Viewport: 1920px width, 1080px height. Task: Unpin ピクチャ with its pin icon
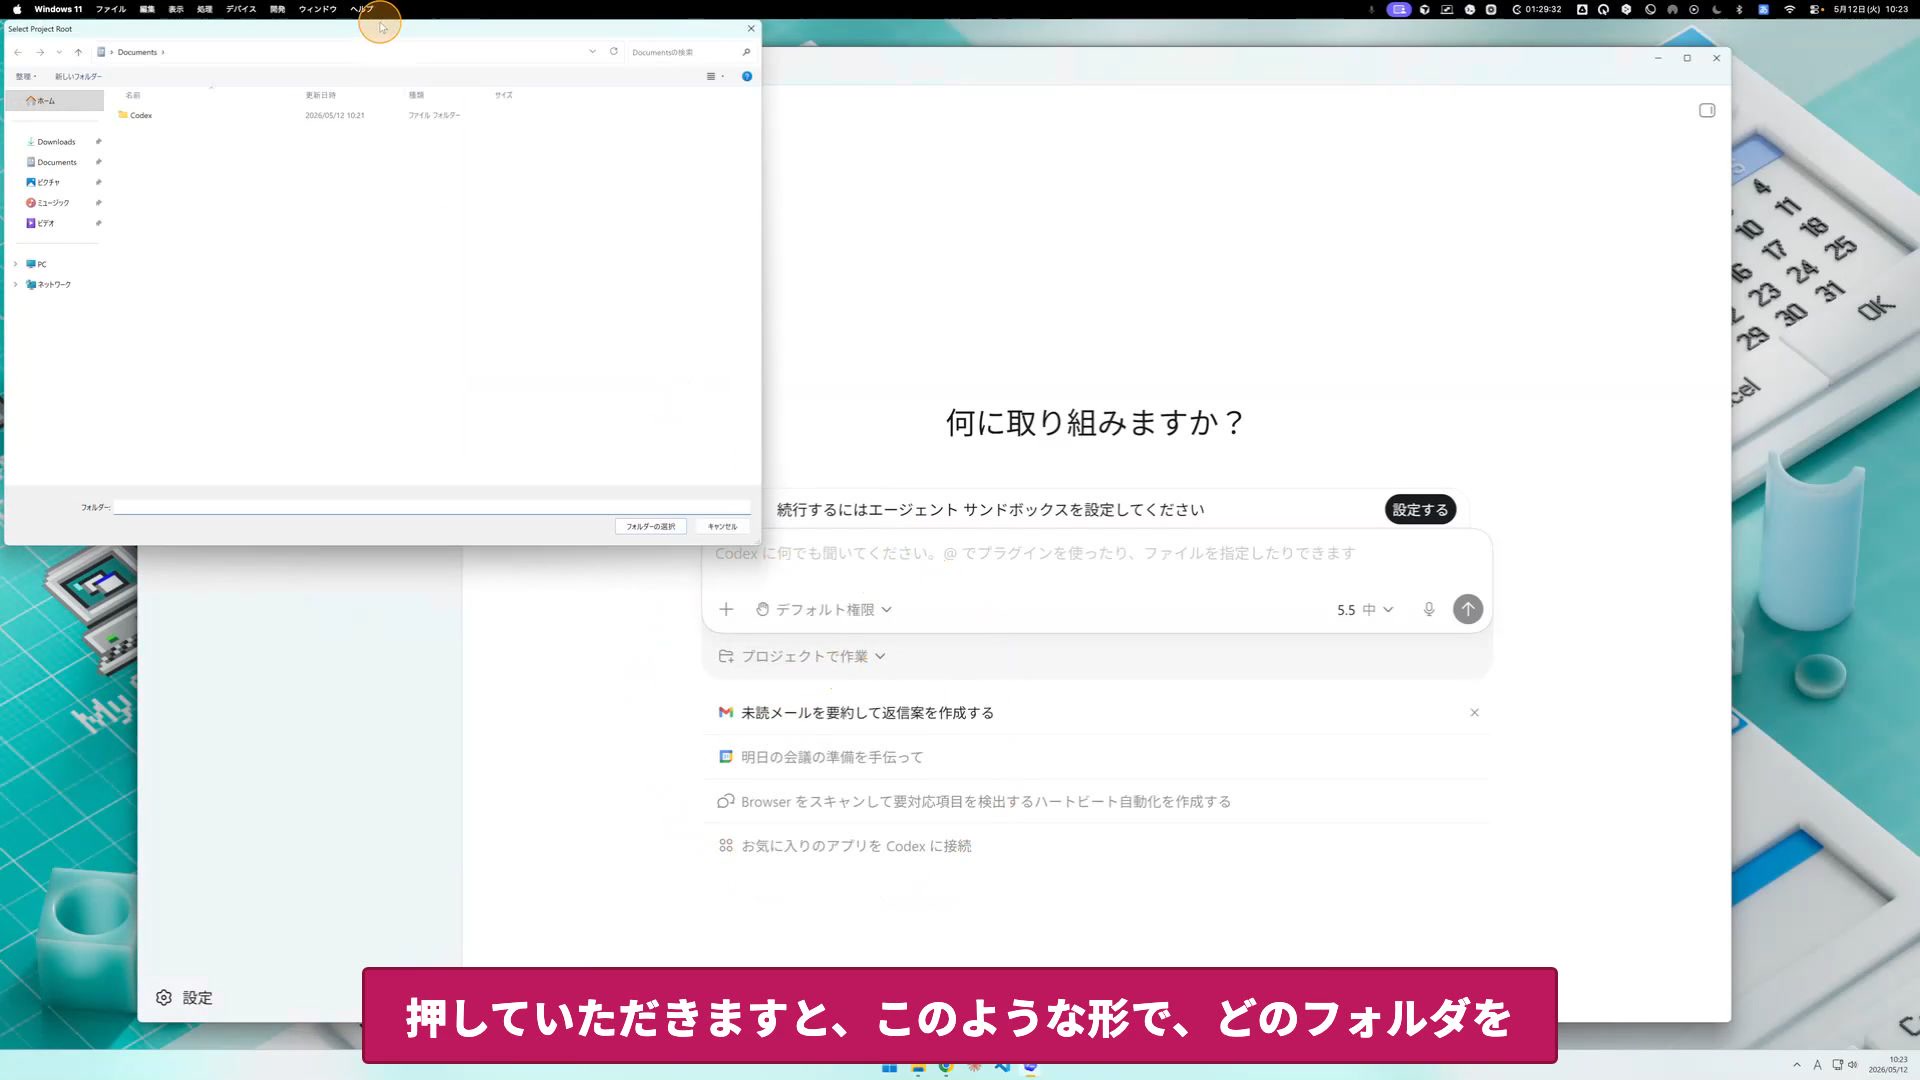pyautogui.click(x=98, y=182)
